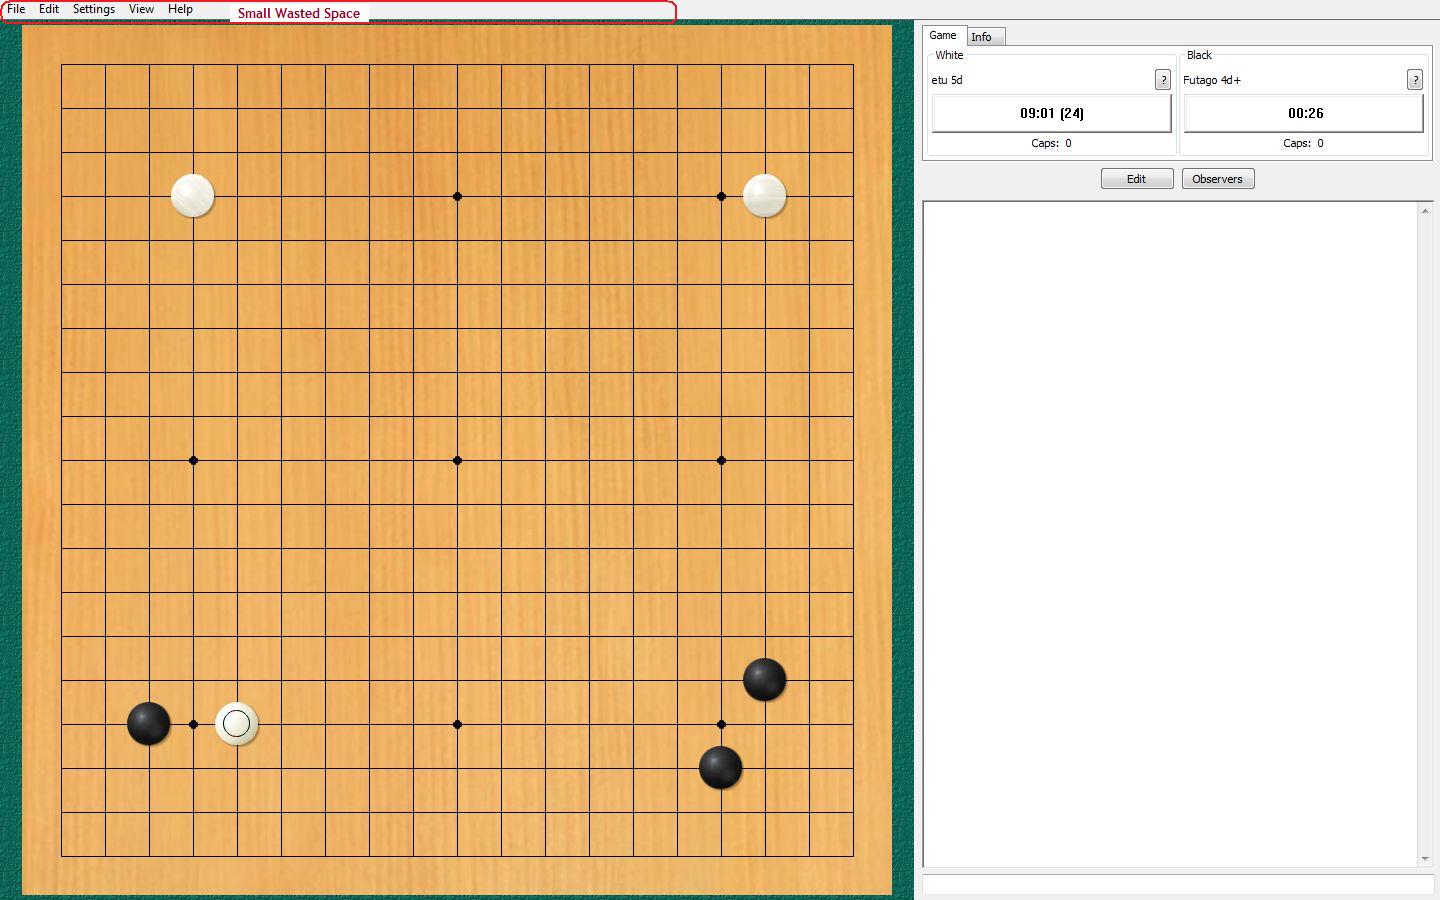Click the white stone with circle marker
1440x900 pixels.
[x=237, y=724]
